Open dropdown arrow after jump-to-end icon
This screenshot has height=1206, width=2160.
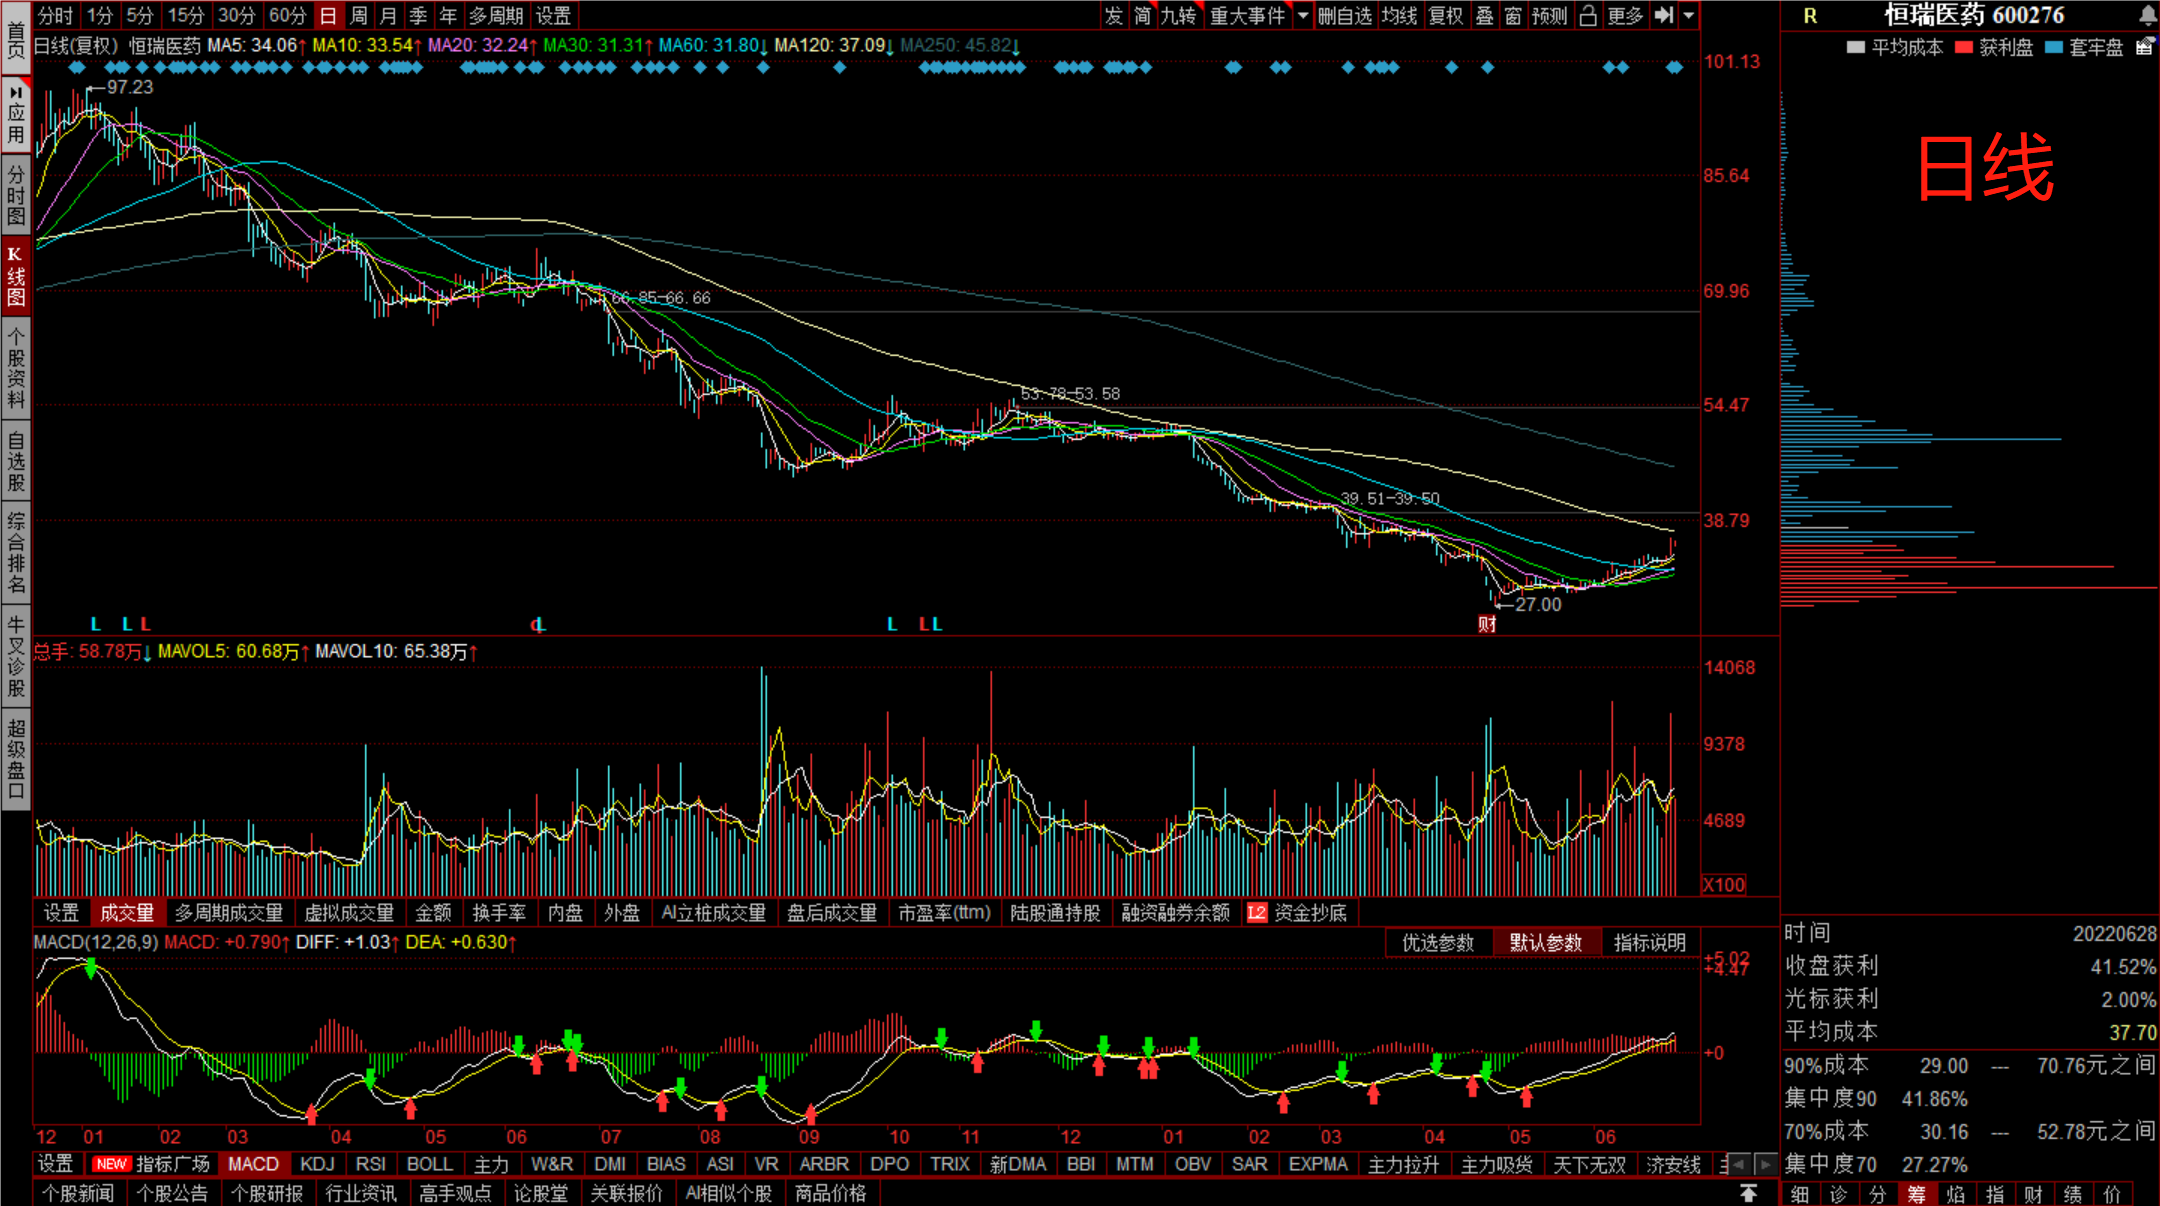[x=1689, y=15]
